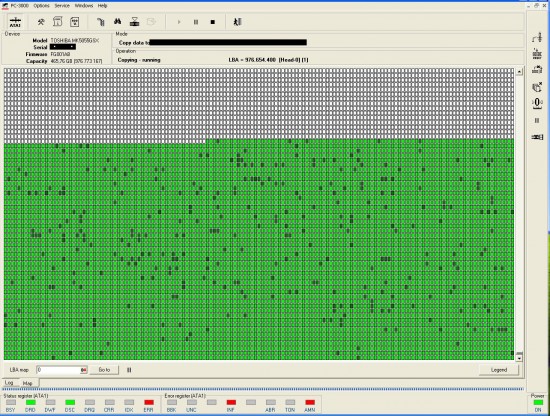Click the ATA1 port selection icon
550x416 pixels.
(15, 22)
